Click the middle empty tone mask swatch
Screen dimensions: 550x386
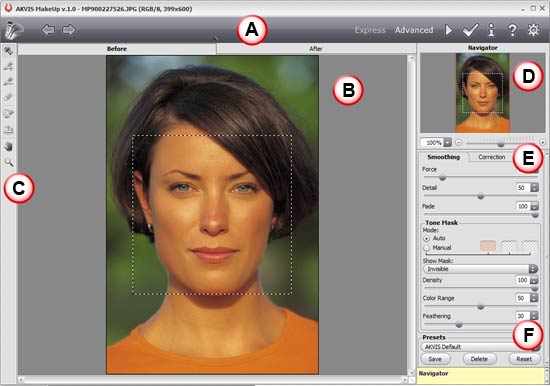509,246
